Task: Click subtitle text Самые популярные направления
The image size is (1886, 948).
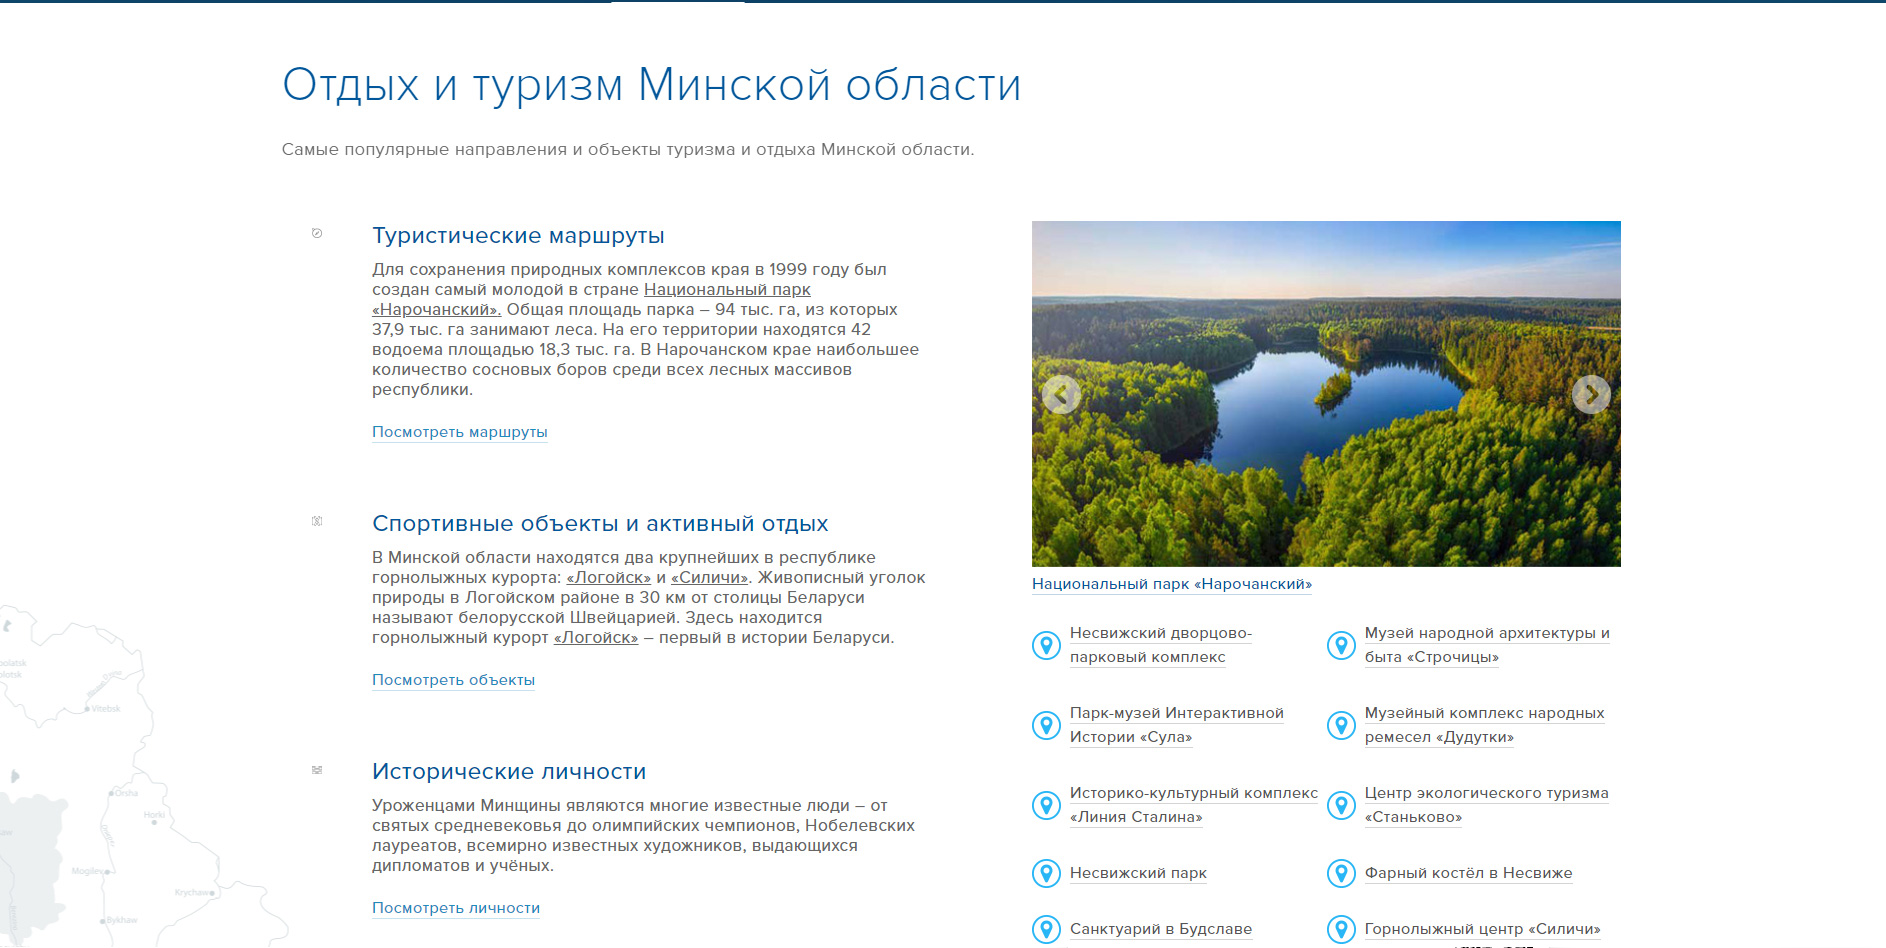Action: [627, 150]
